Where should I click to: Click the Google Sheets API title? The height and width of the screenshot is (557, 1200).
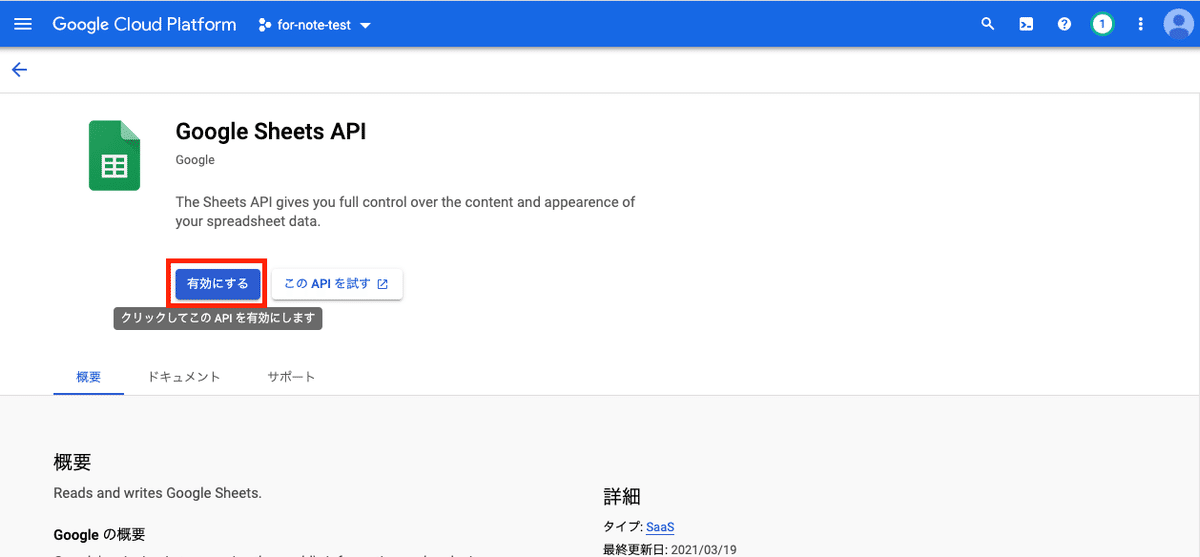coord(271,131)
